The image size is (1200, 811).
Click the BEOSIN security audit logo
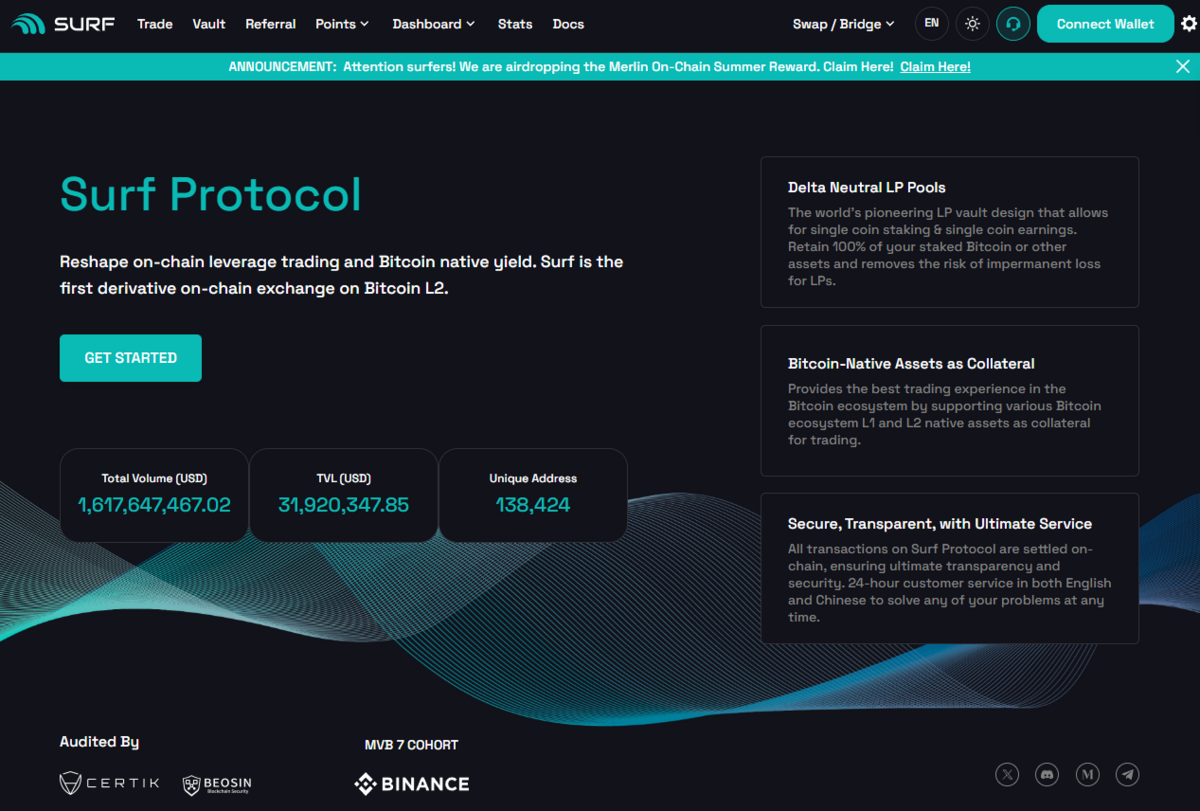pos(217,783)
